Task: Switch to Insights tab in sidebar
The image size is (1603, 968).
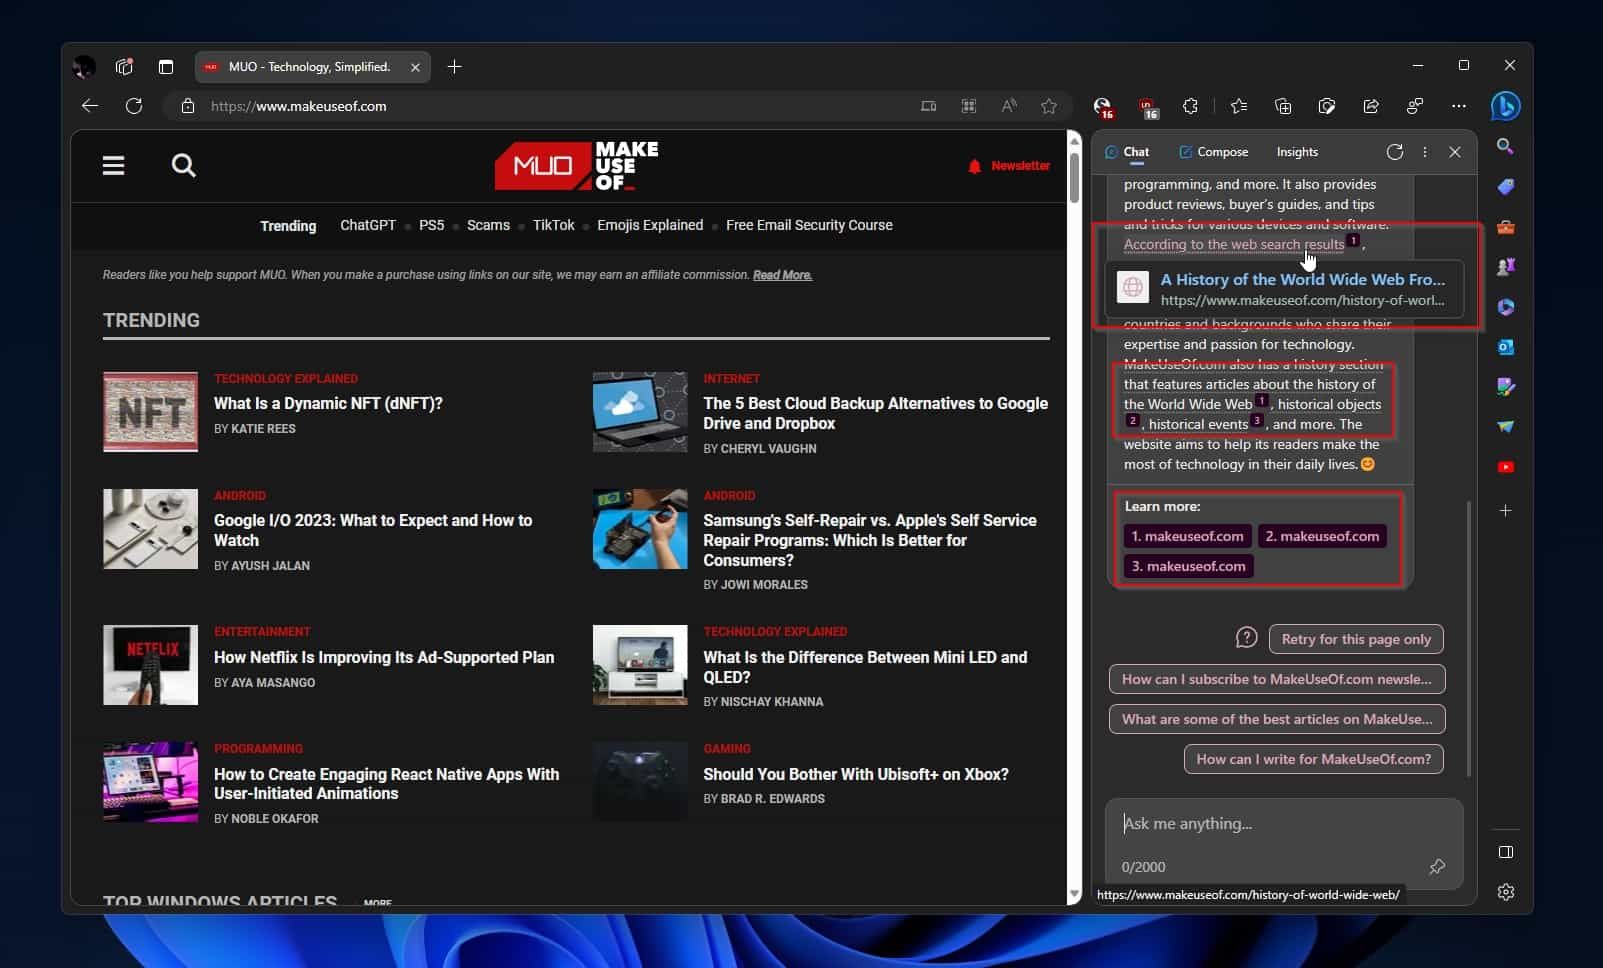Action: coord(1297,152)
